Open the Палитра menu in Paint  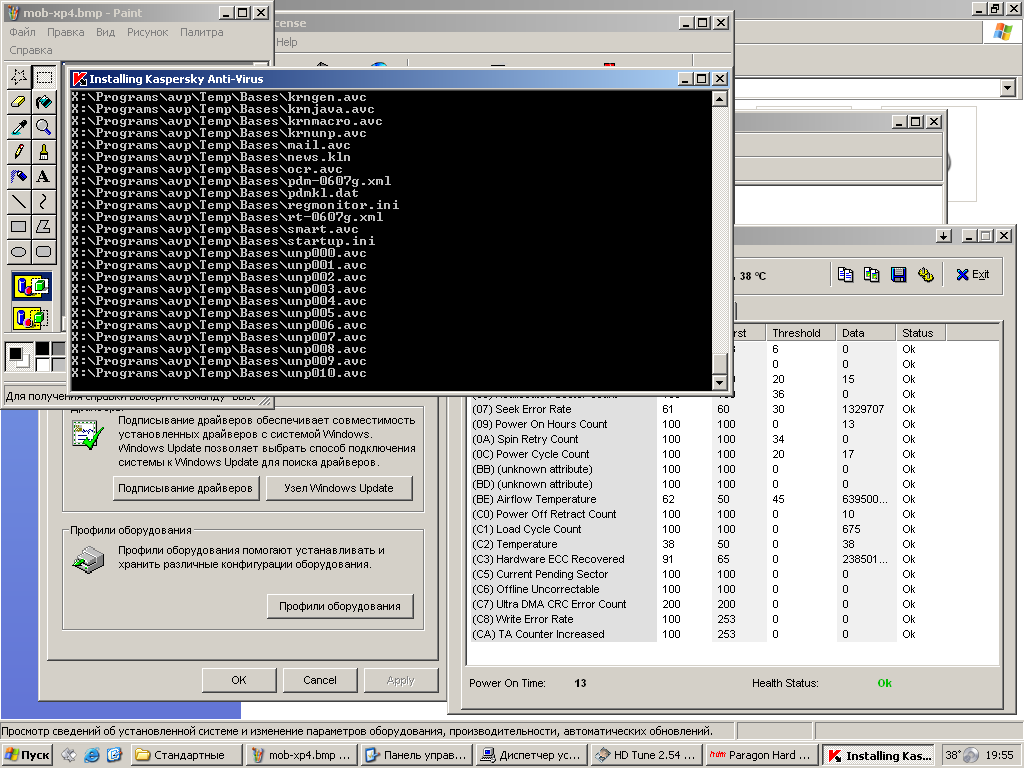pyautogui.click(x=202, y=32)
